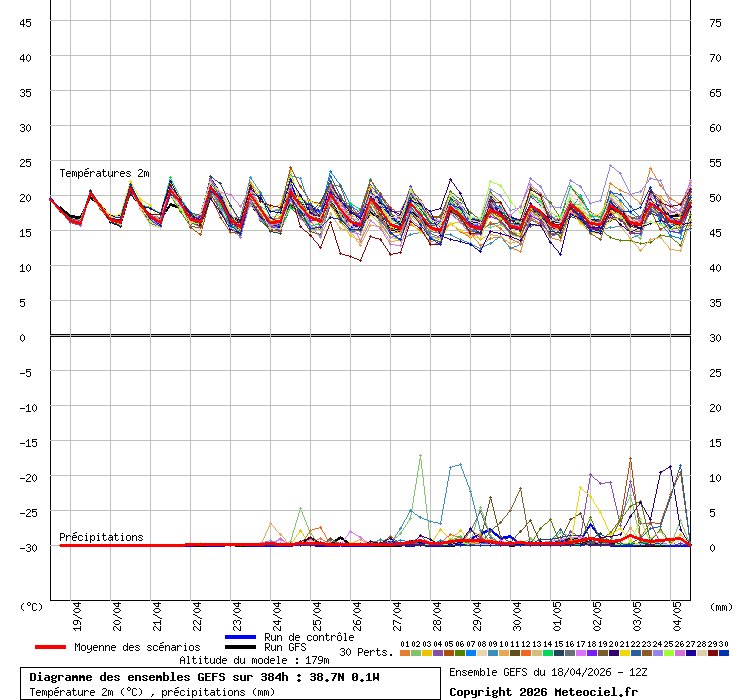Click the perturbation 30 blue legend swatch

[724, 653]
